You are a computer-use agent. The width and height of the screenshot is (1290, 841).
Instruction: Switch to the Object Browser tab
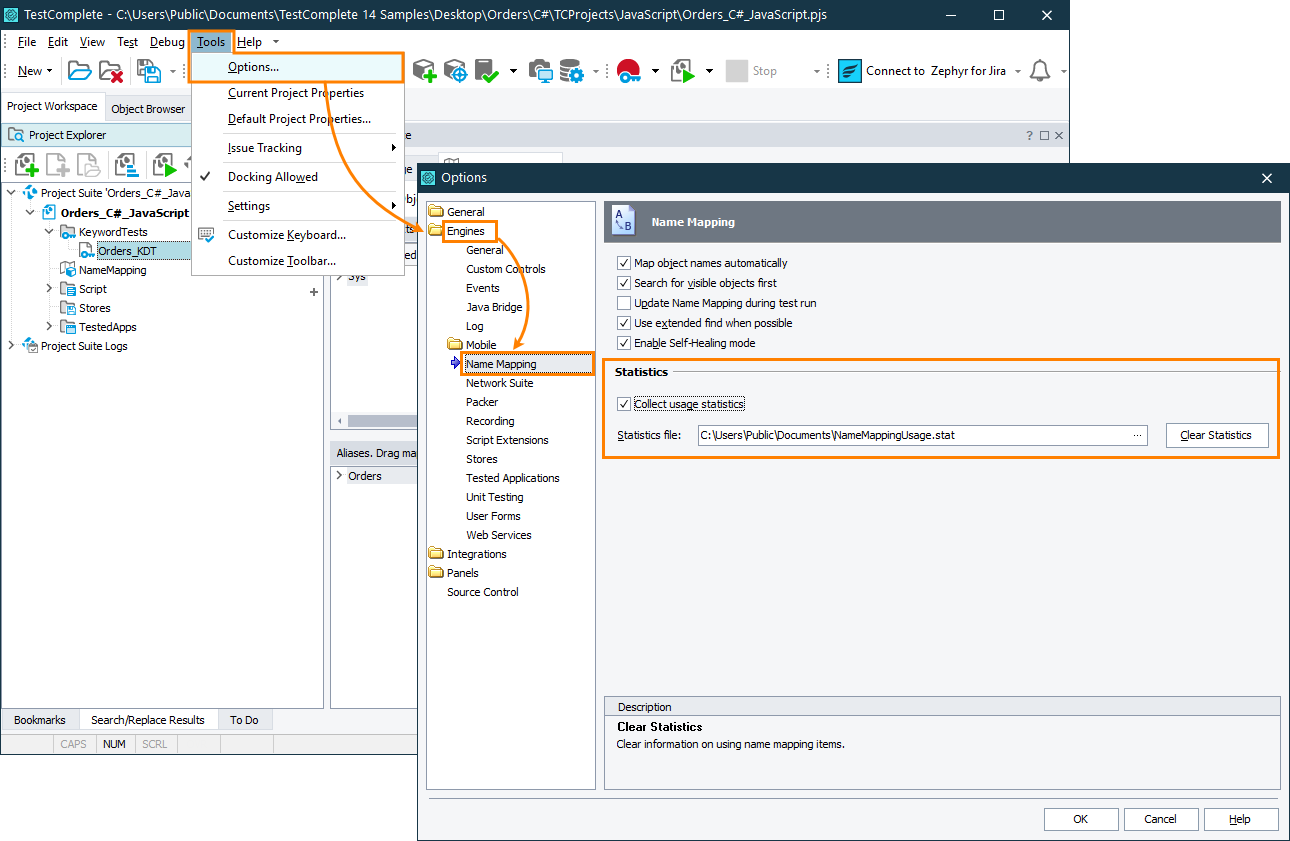148,109
